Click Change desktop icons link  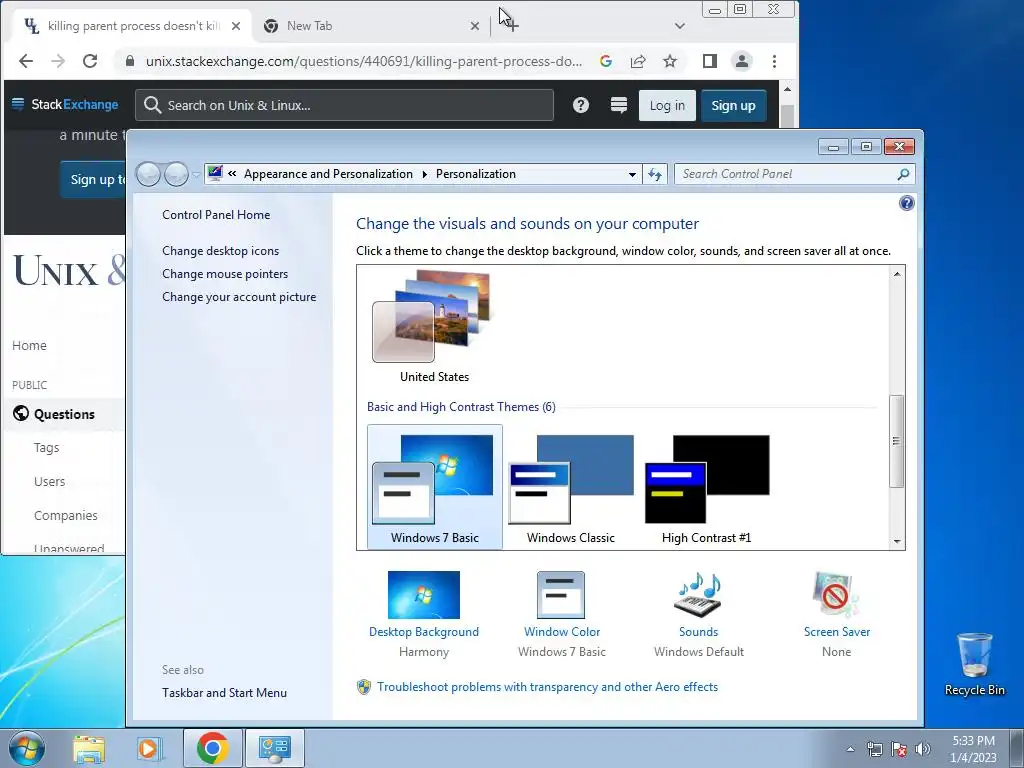point(221,251)
